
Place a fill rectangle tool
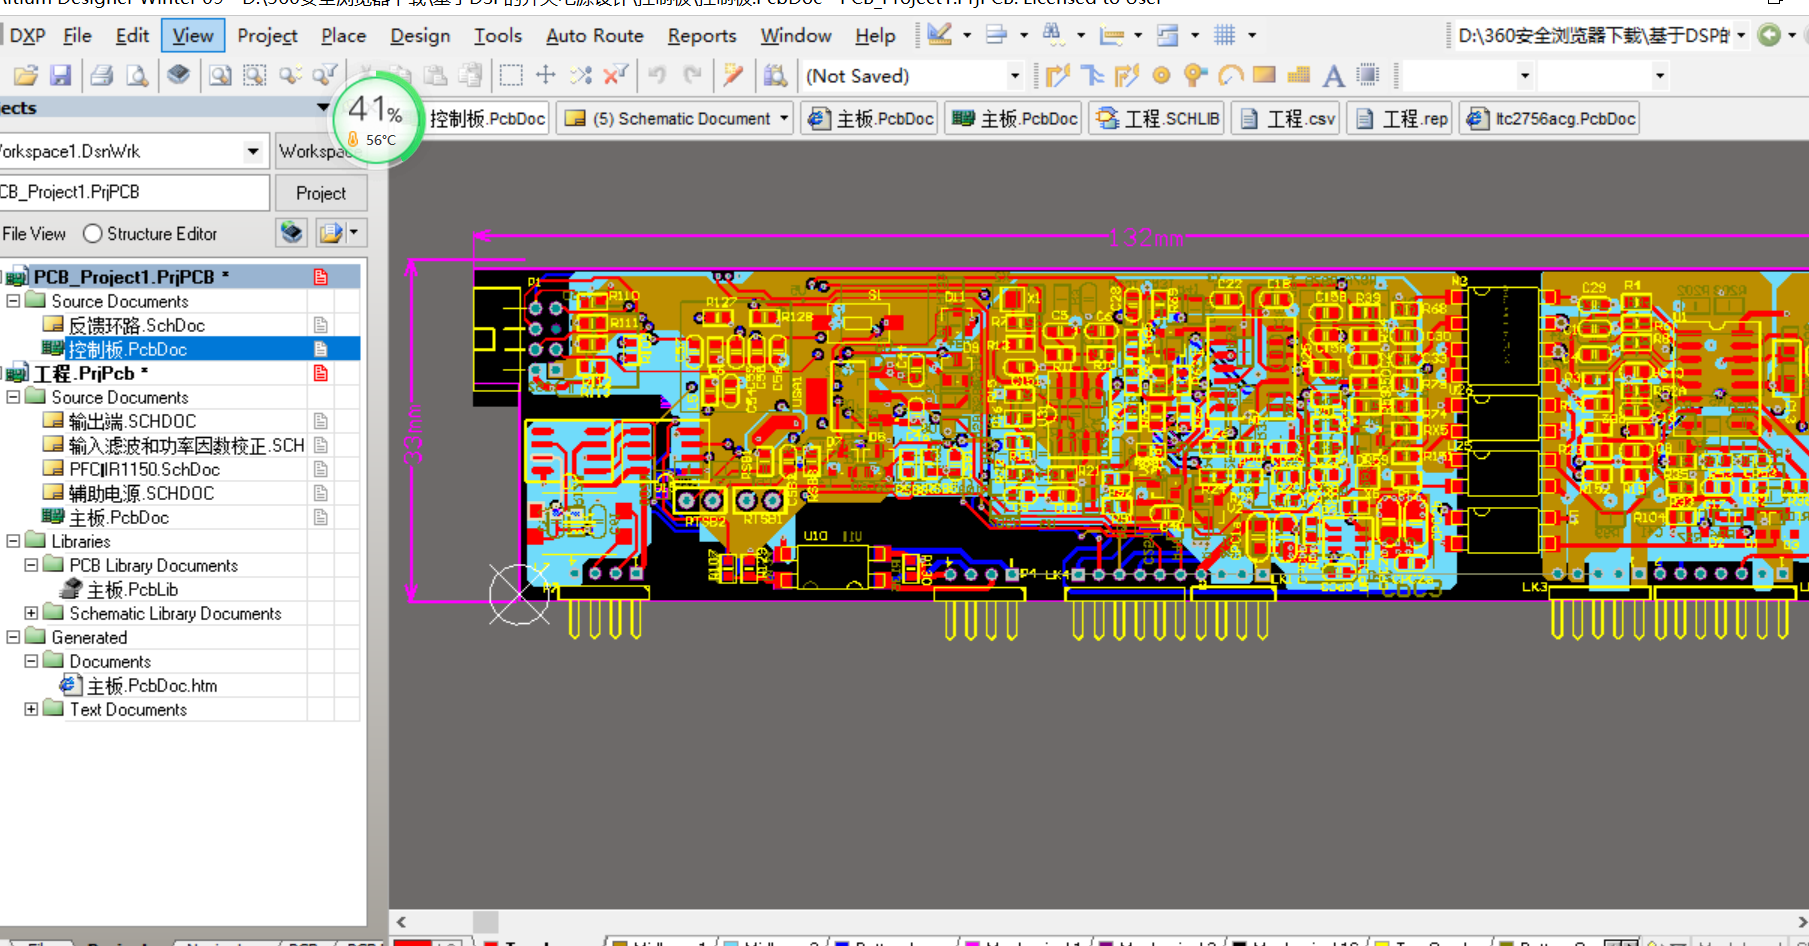point(1264,75)
